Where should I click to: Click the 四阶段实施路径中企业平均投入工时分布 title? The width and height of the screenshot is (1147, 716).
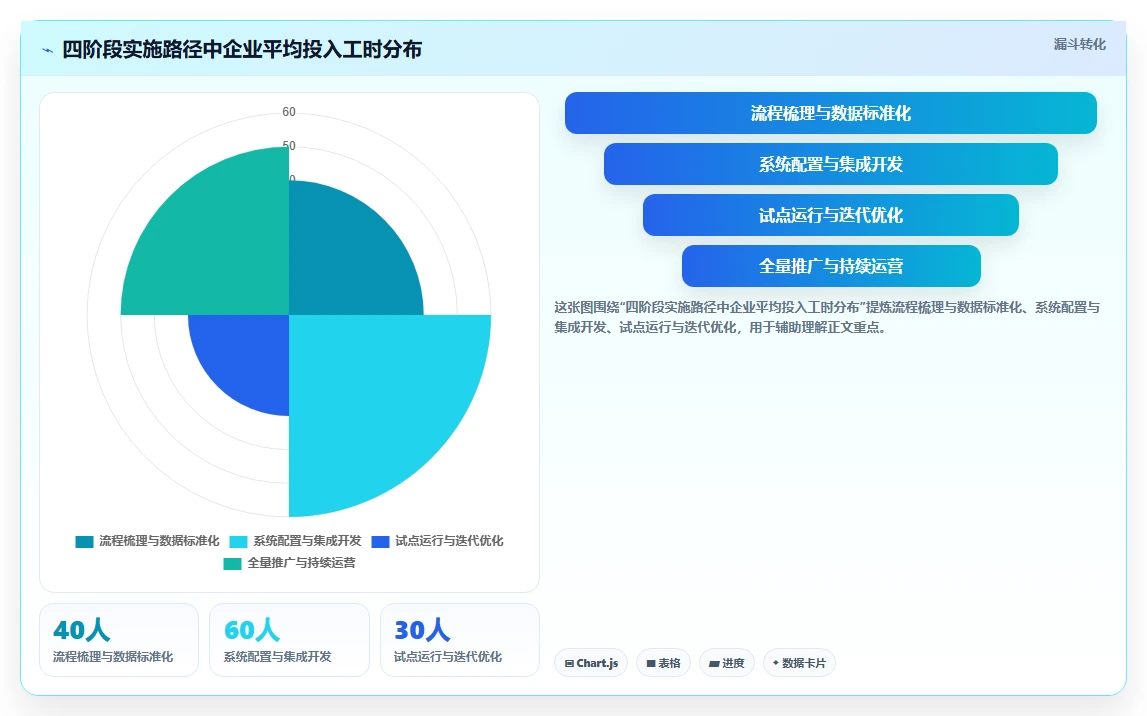tap(242, 50)
